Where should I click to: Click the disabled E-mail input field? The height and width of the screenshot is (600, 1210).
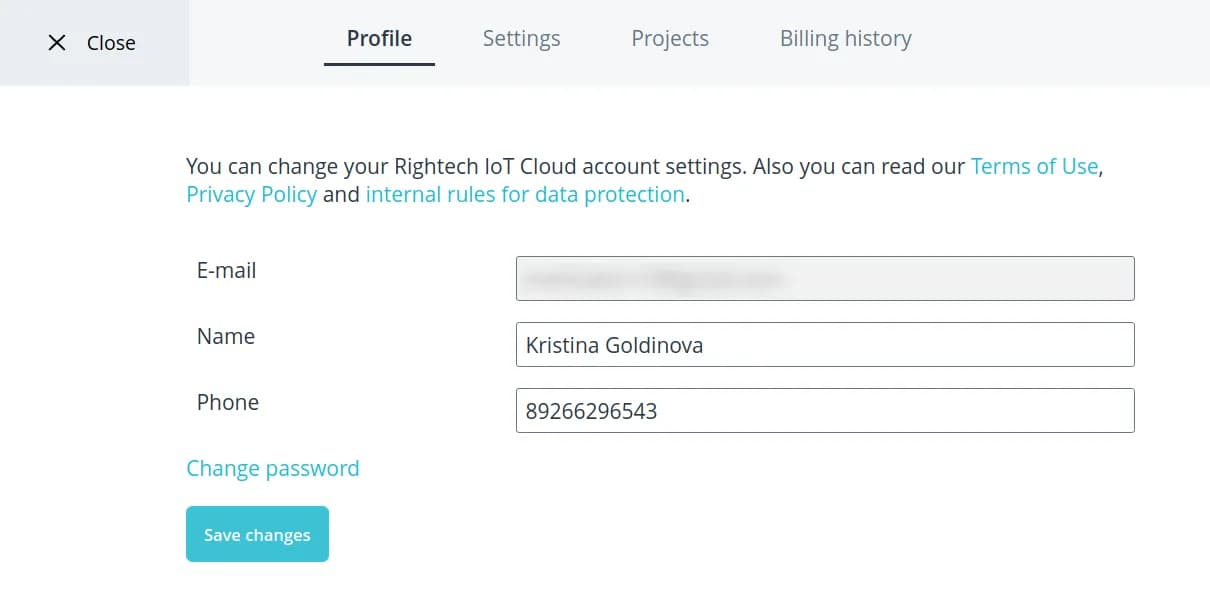click(x=825, y=279)
